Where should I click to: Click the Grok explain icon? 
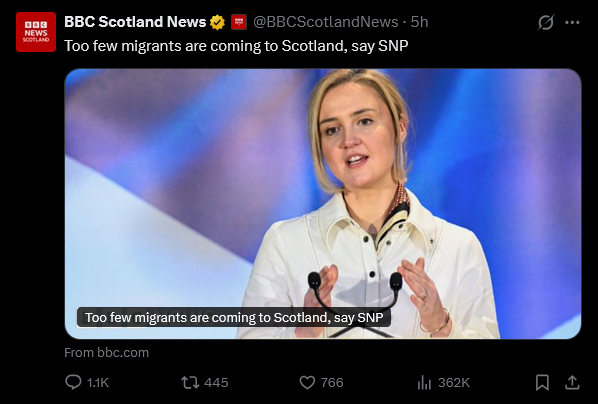coord(546,22)
